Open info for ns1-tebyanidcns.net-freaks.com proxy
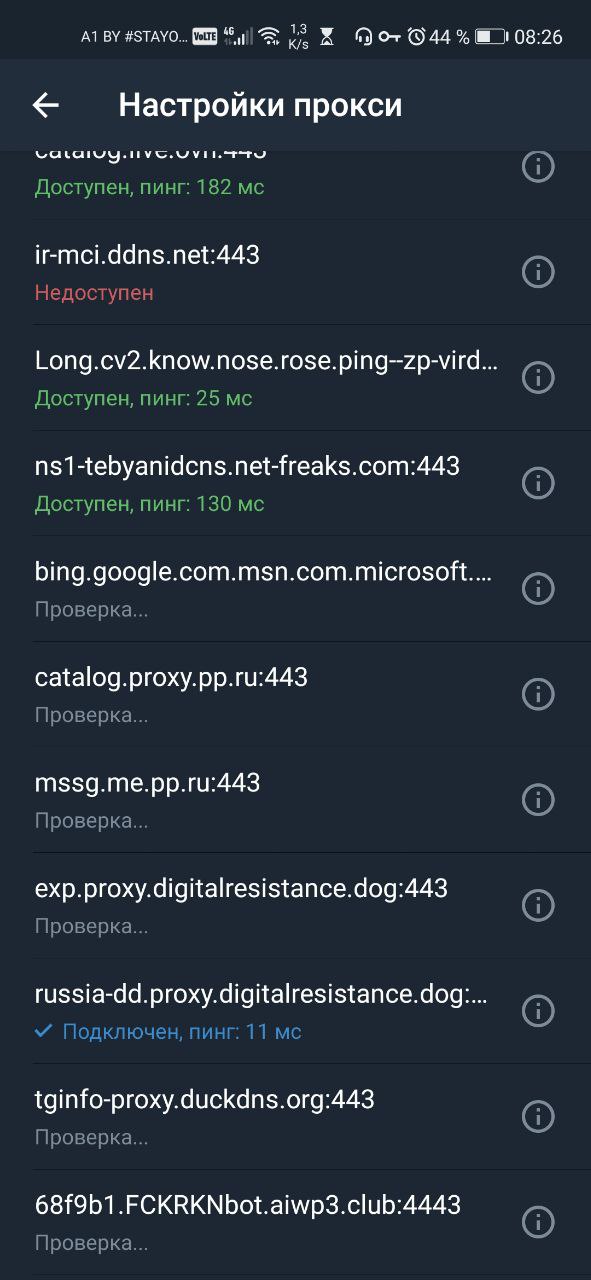 (538, 483)
